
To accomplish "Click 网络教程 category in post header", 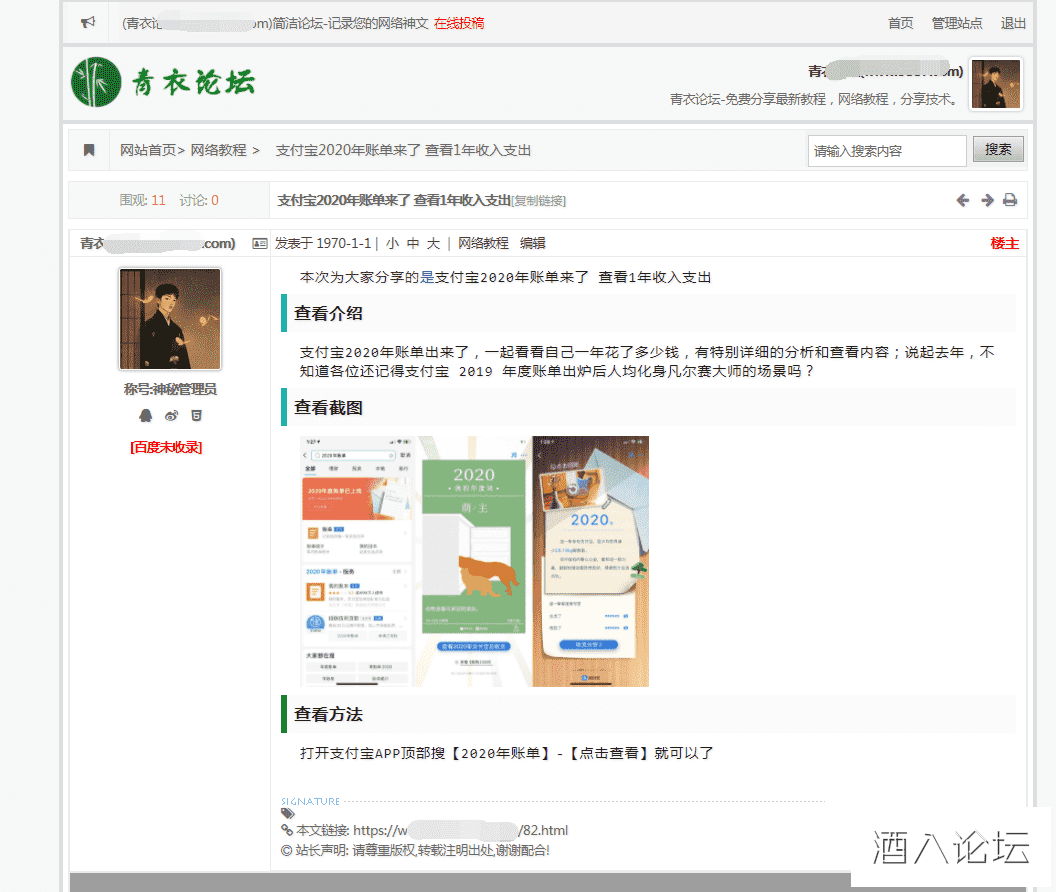I will [483, 243].
